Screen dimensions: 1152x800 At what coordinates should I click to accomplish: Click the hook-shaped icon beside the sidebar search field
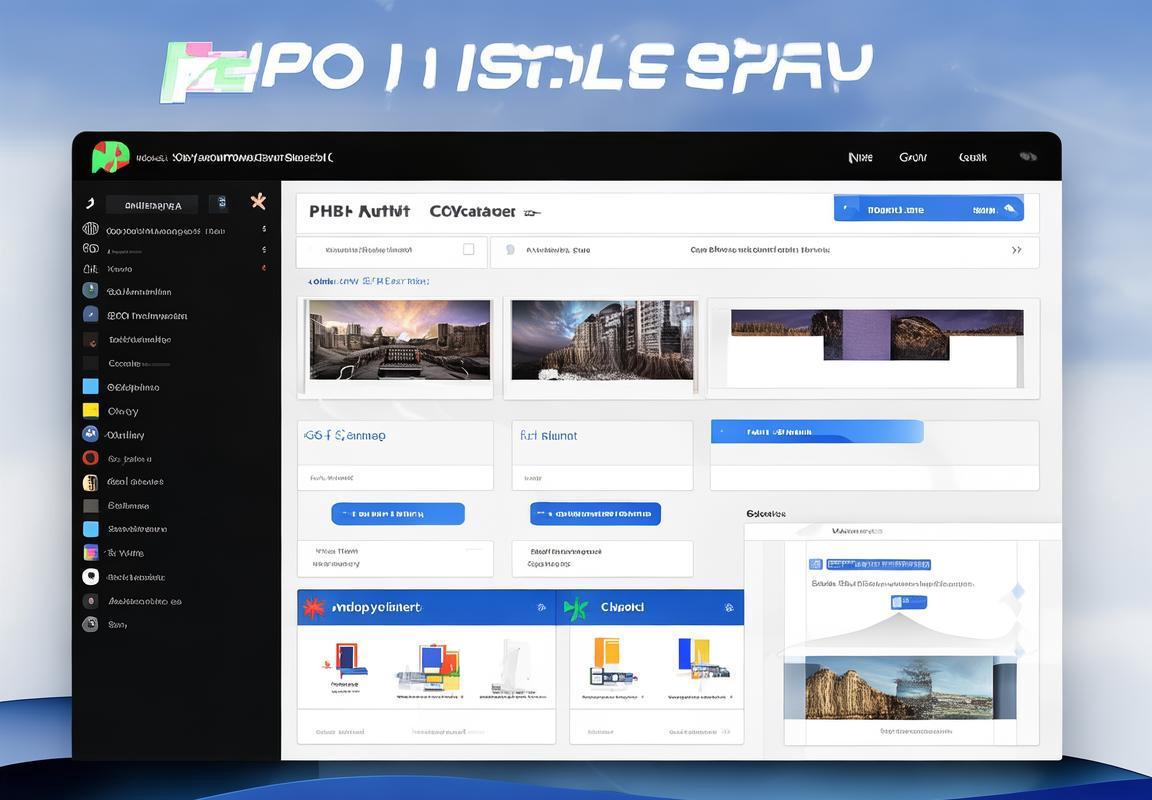[x=90, y=203]
